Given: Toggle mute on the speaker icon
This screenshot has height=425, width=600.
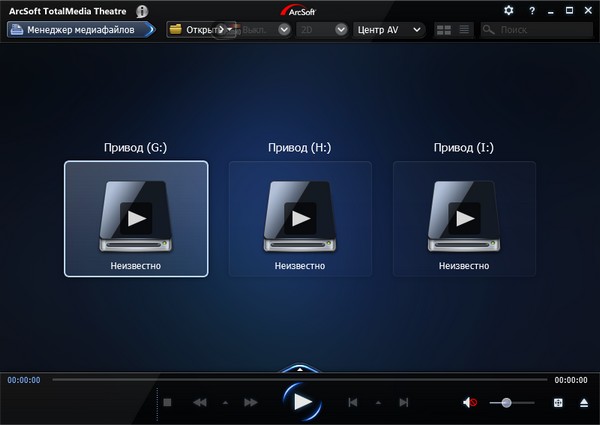Looking at the screenshot, I should (469, 402).
